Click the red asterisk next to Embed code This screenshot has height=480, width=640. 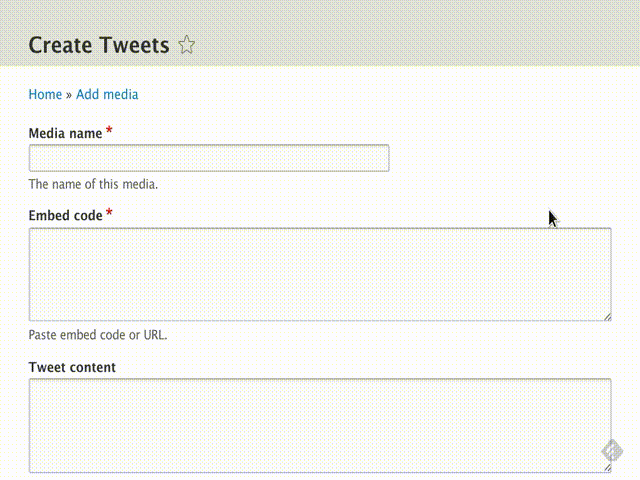point(109,214)
